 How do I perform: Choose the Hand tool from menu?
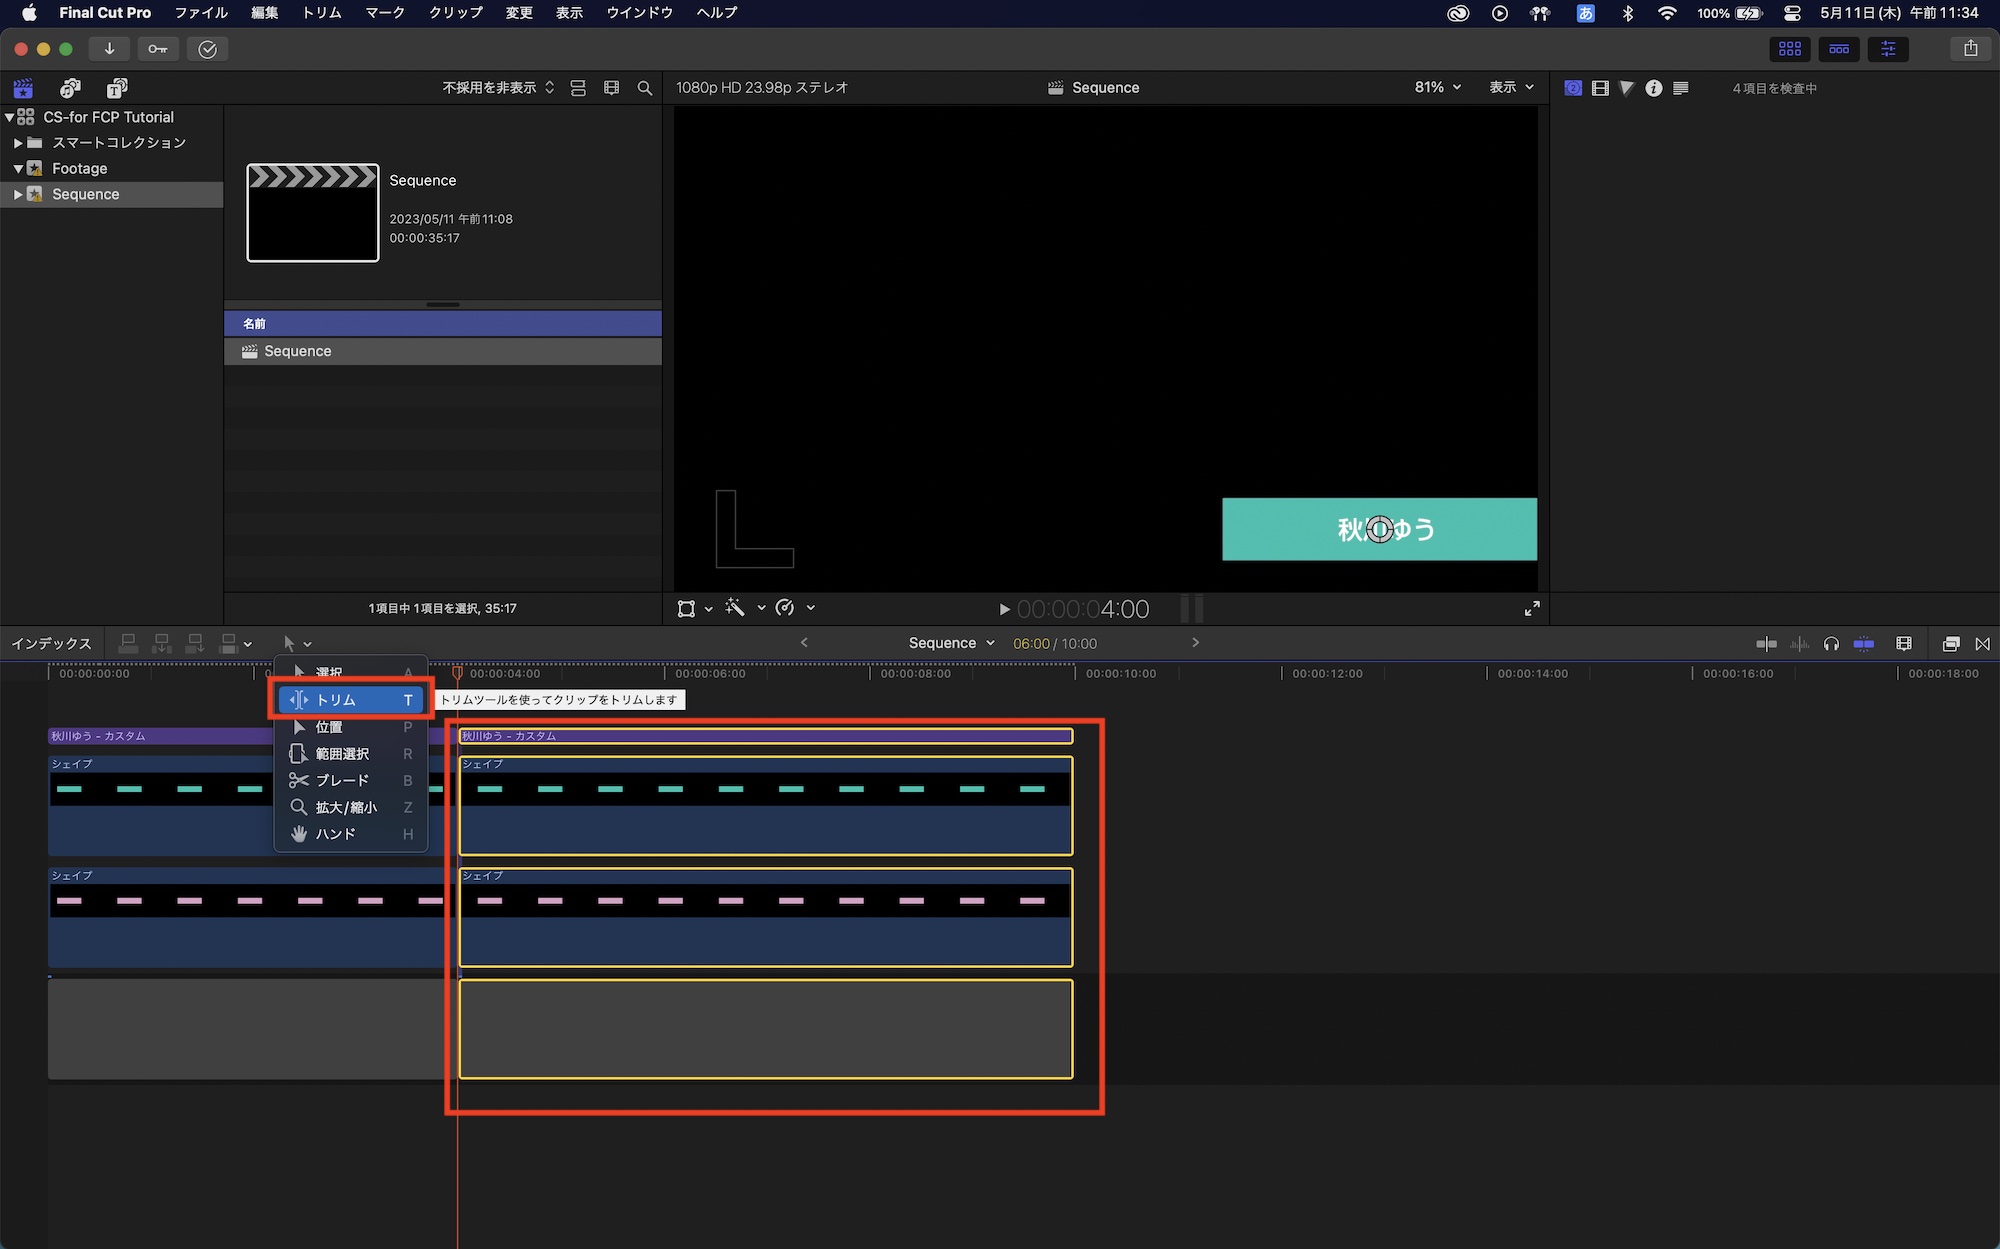(335, 834)
